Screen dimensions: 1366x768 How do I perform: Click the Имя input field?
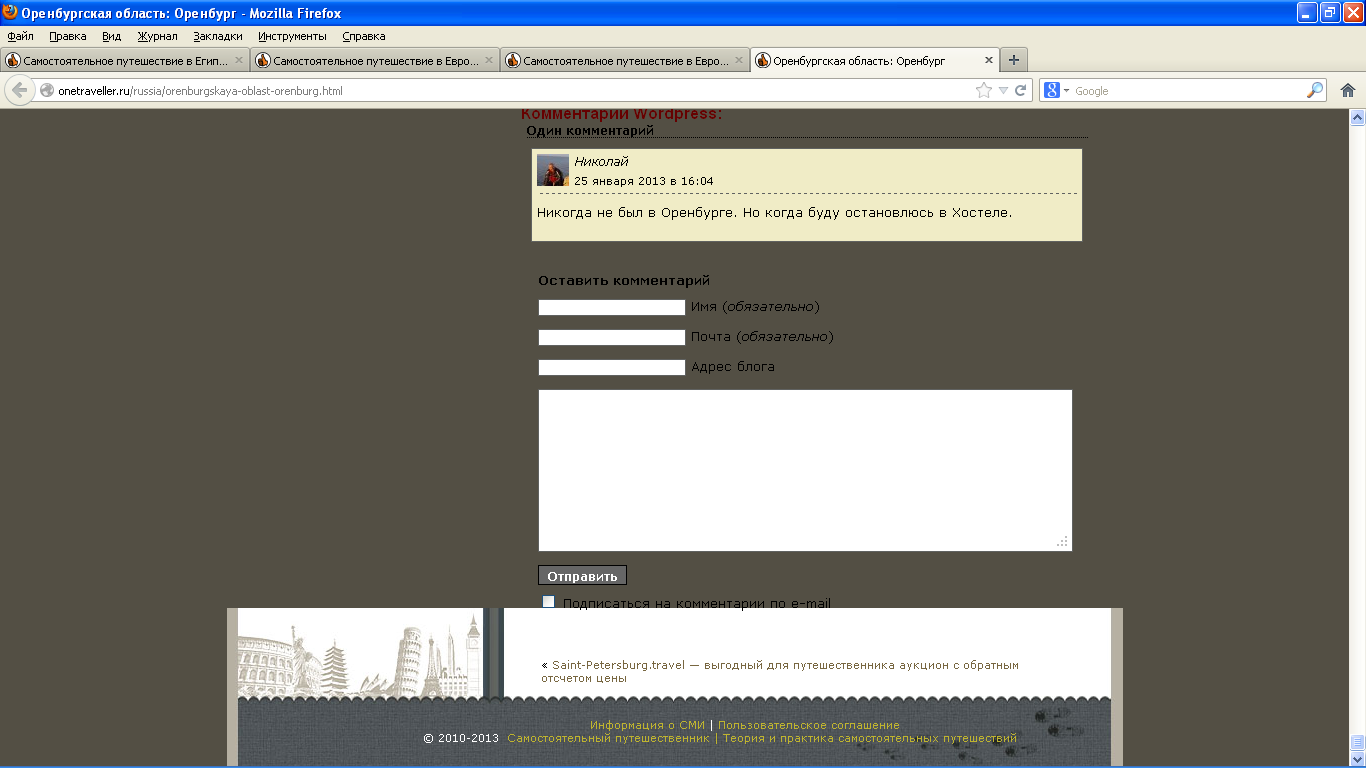click(611, 307)
